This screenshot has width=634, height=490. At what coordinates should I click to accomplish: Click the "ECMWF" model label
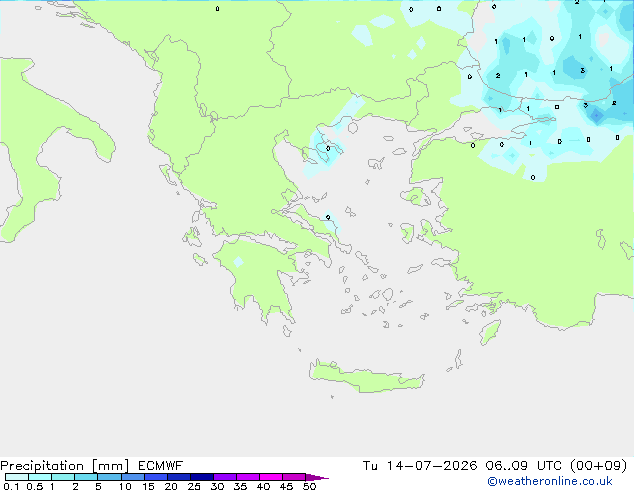161,466
